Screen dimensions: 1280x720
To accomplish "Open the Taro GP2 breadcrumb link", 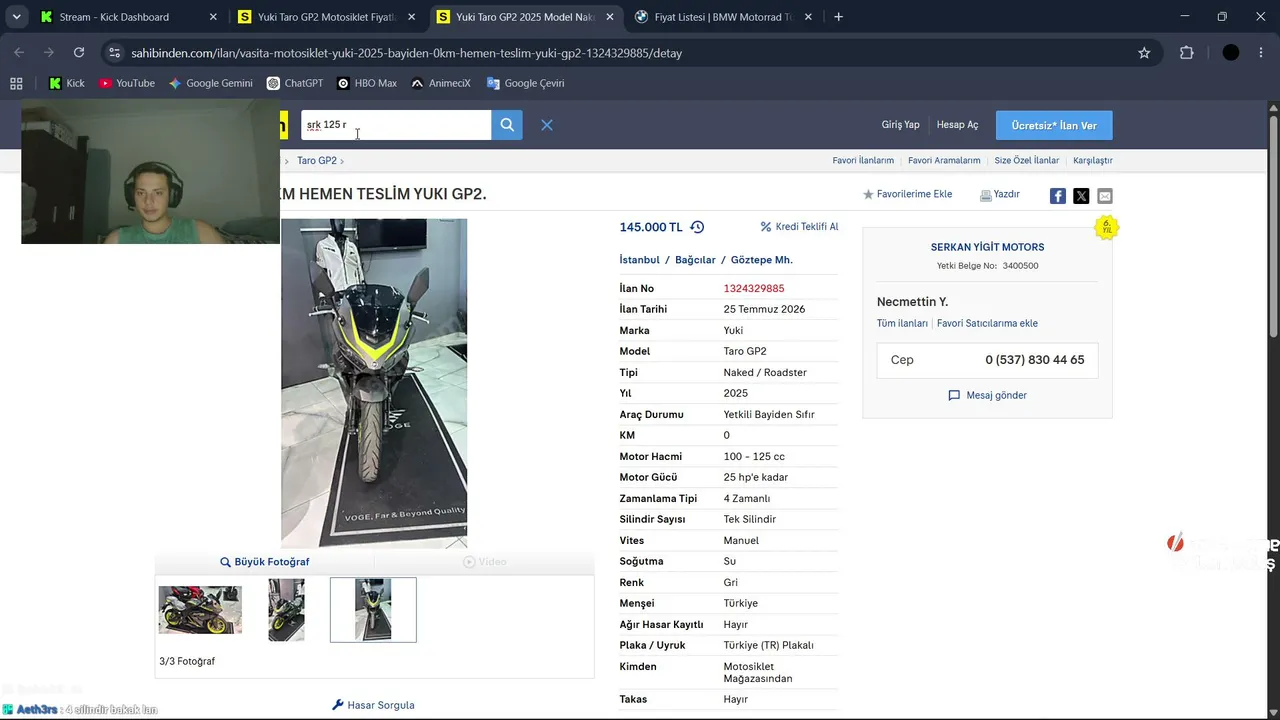I will (317, 161).
